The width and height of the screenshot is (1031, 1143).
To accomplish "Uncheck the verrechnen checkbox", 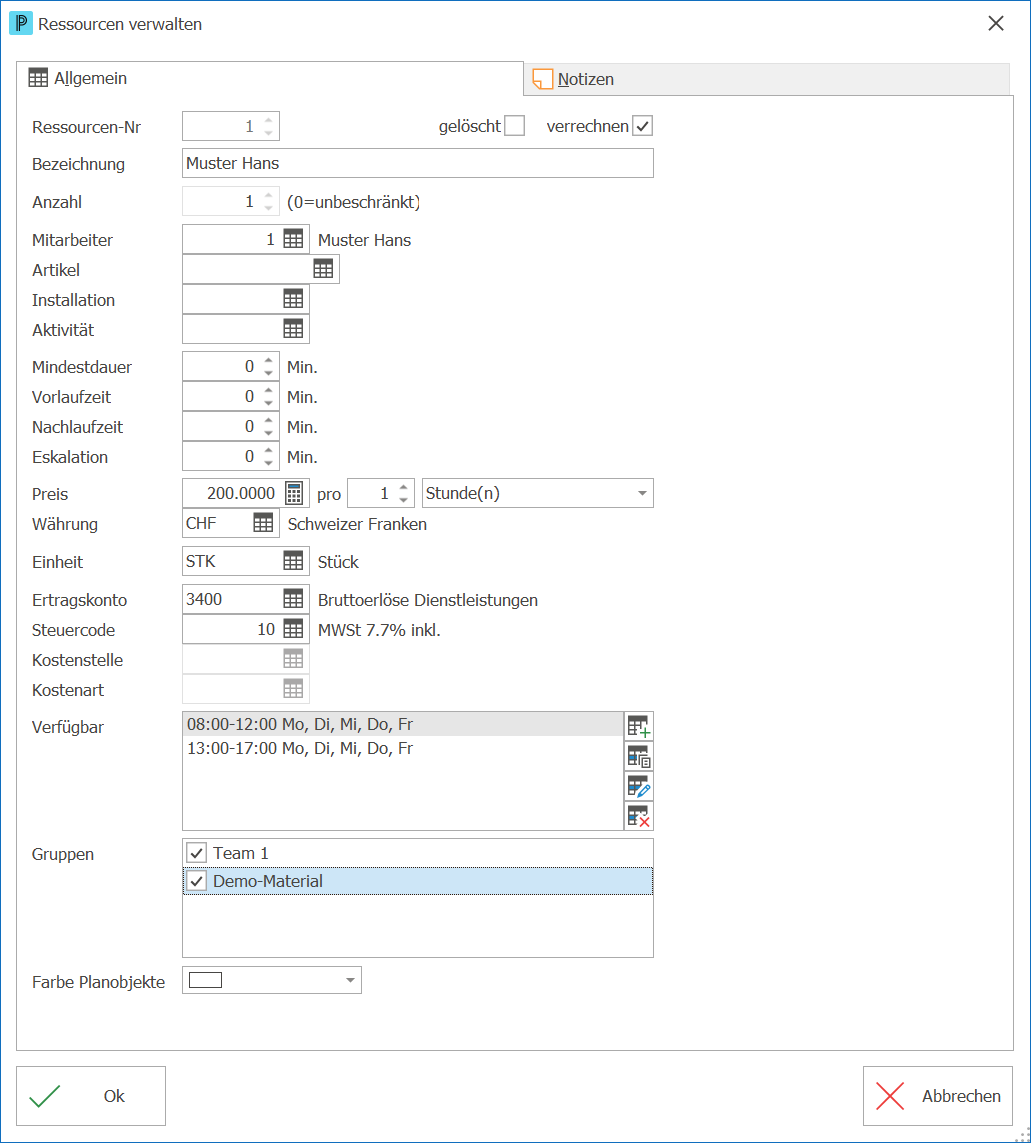I will click(x=642, y=126).
